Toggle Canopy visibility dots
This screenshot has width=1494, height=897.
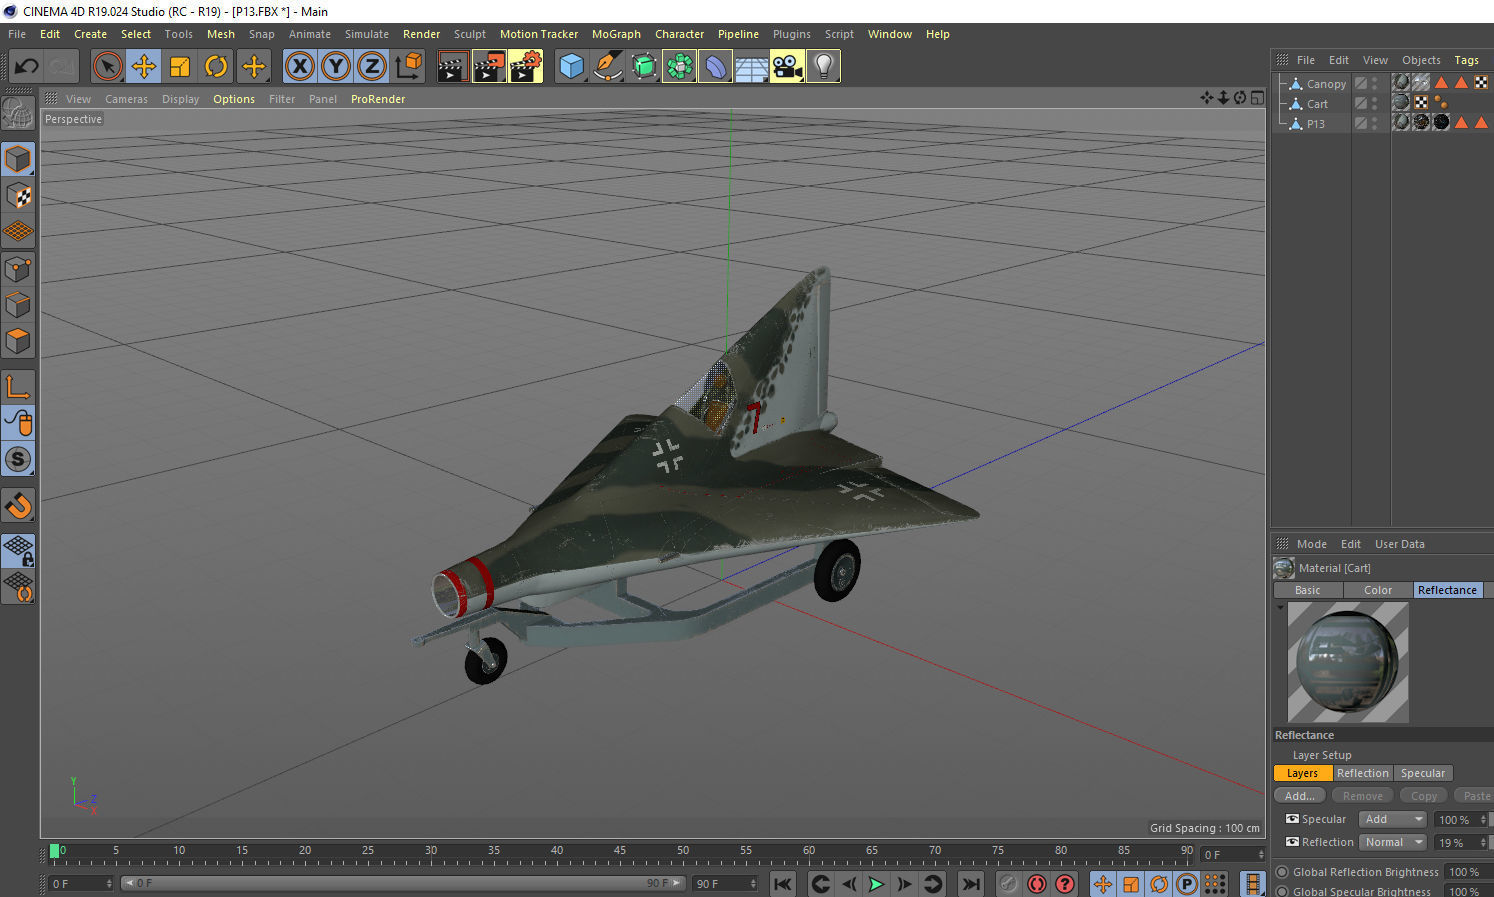[1375, 84]
